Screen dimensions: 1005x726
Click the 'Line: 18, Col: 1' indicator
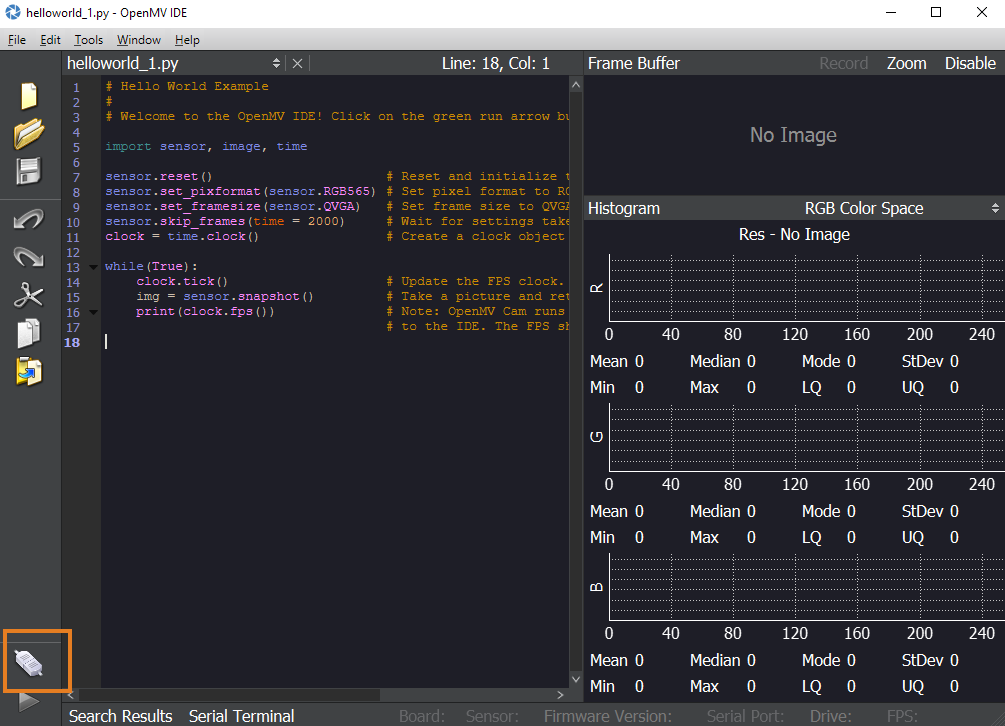click(x=495, y=63)
